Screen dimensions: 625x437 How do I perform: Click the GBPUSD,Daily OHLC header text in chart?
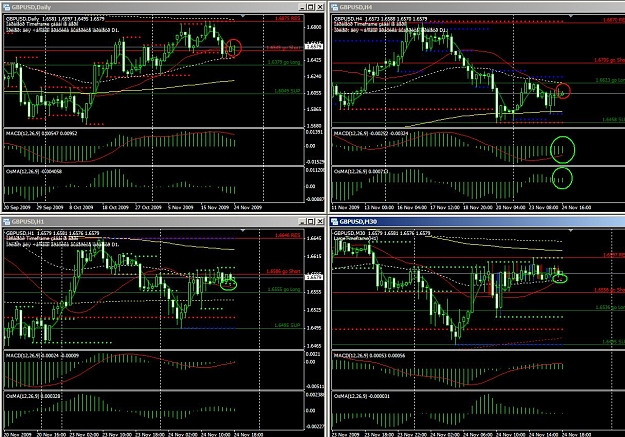[x=55, y=19]
